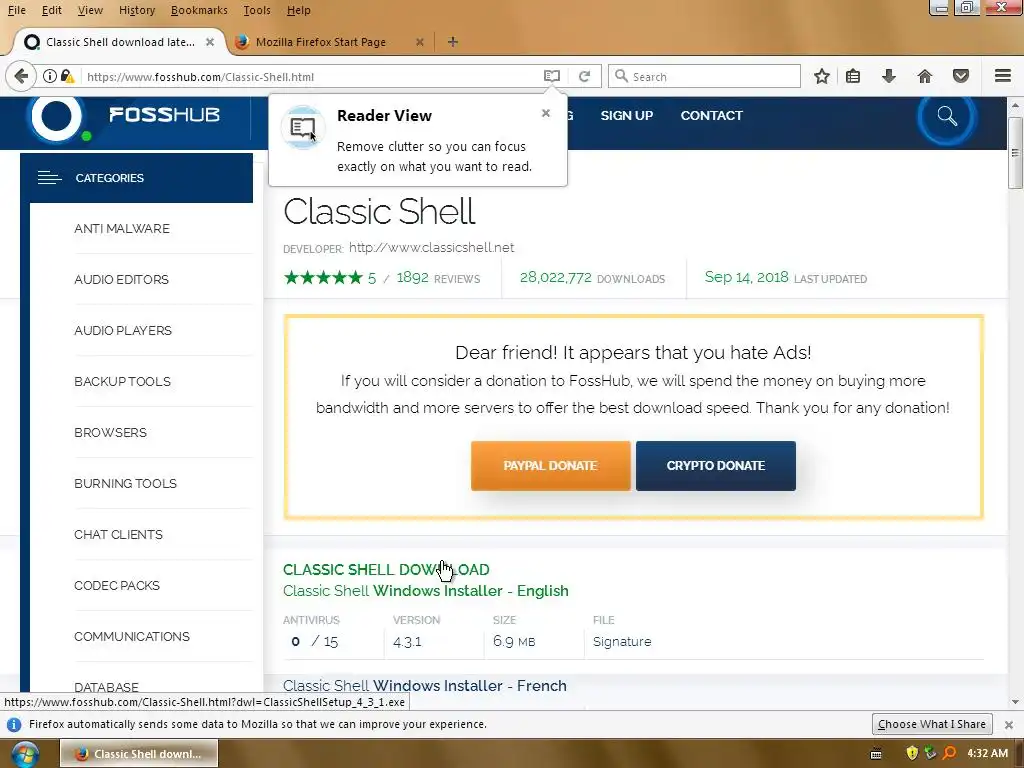Close the Mozilla Firefox Start Page tab
Viewport: 1024px width, 768px height.
[420, 42]
